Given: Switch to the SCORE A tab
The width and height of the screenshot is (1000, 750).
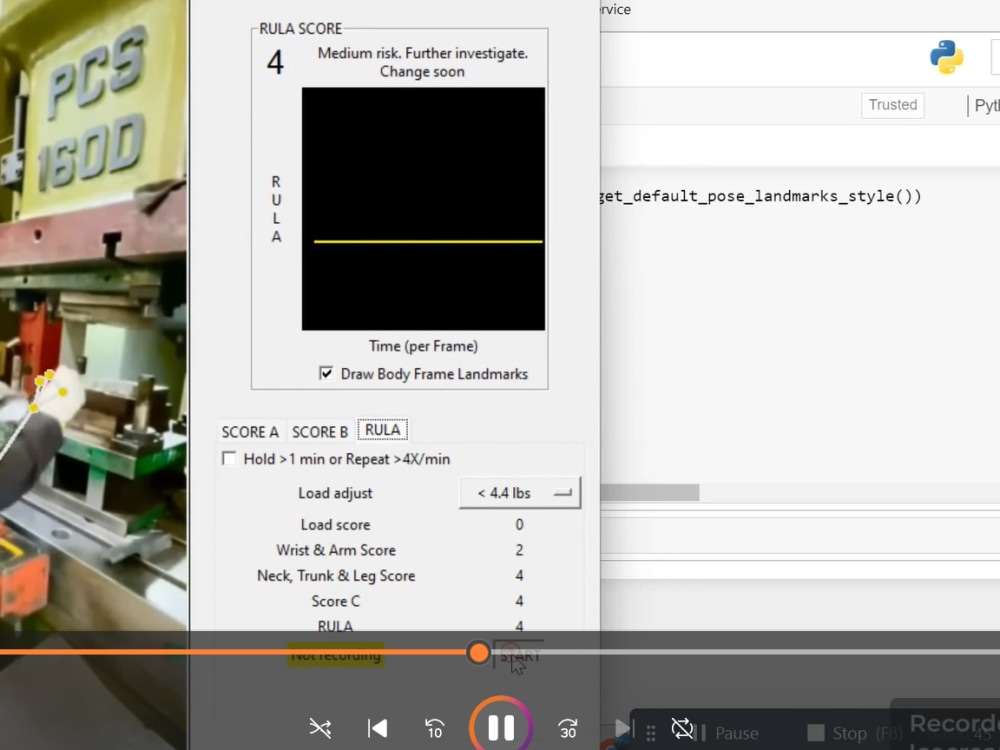Looking at the screenshot, I should [x=250, y=432].
